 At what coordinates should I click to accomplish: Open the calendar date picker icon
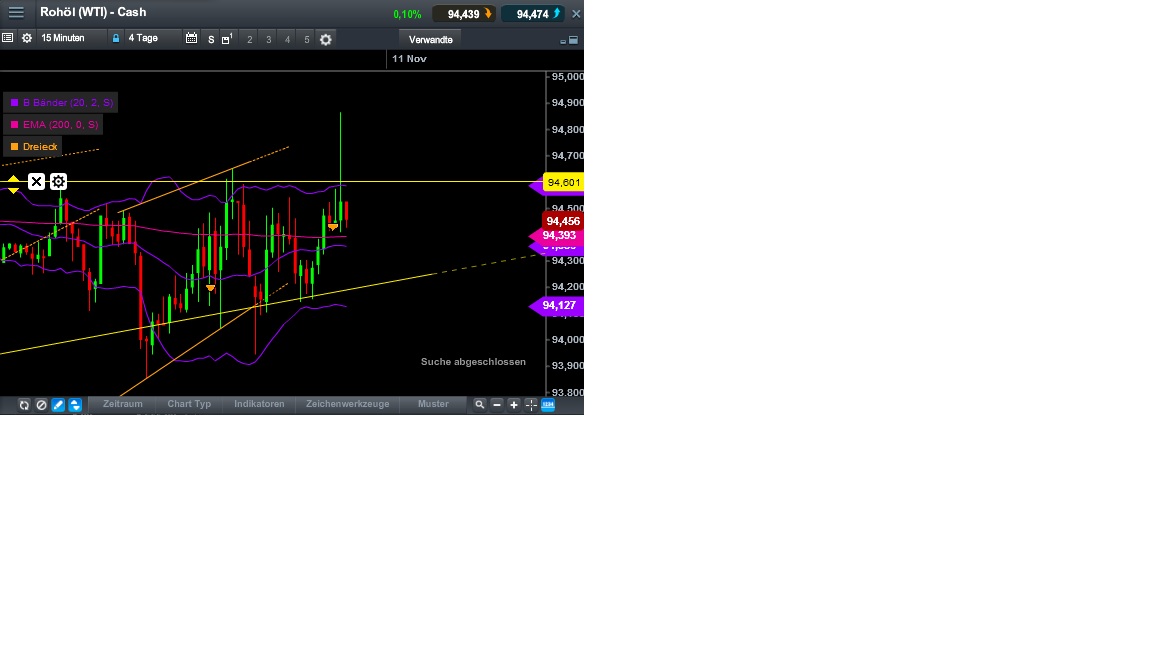[x=191, y=39]
